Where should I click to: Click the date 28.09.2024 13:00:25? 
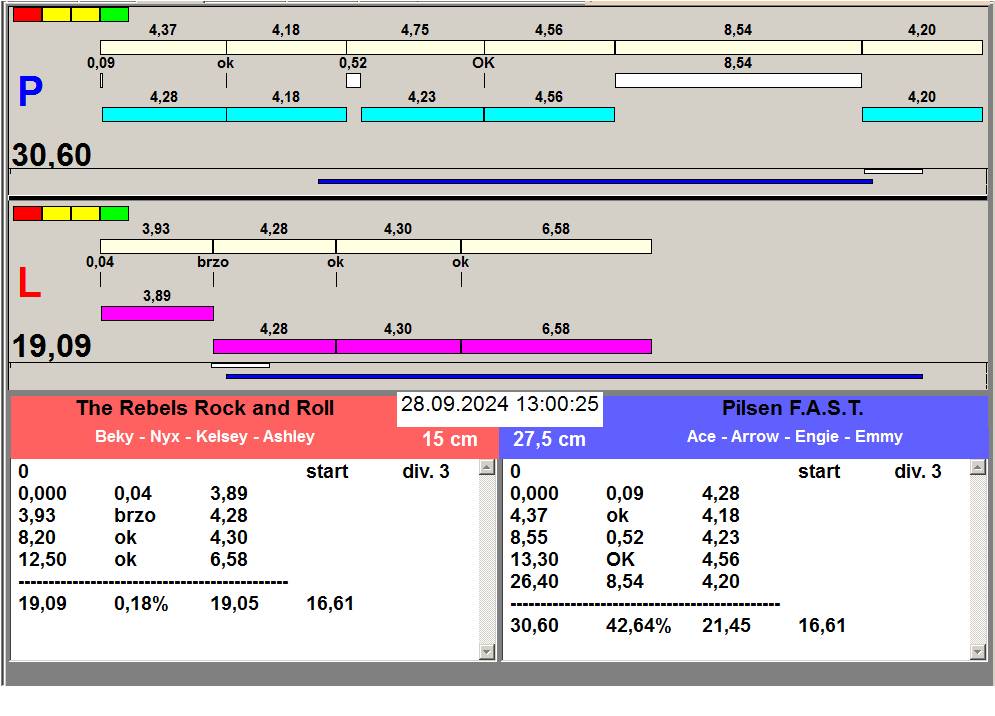[500, 404]
